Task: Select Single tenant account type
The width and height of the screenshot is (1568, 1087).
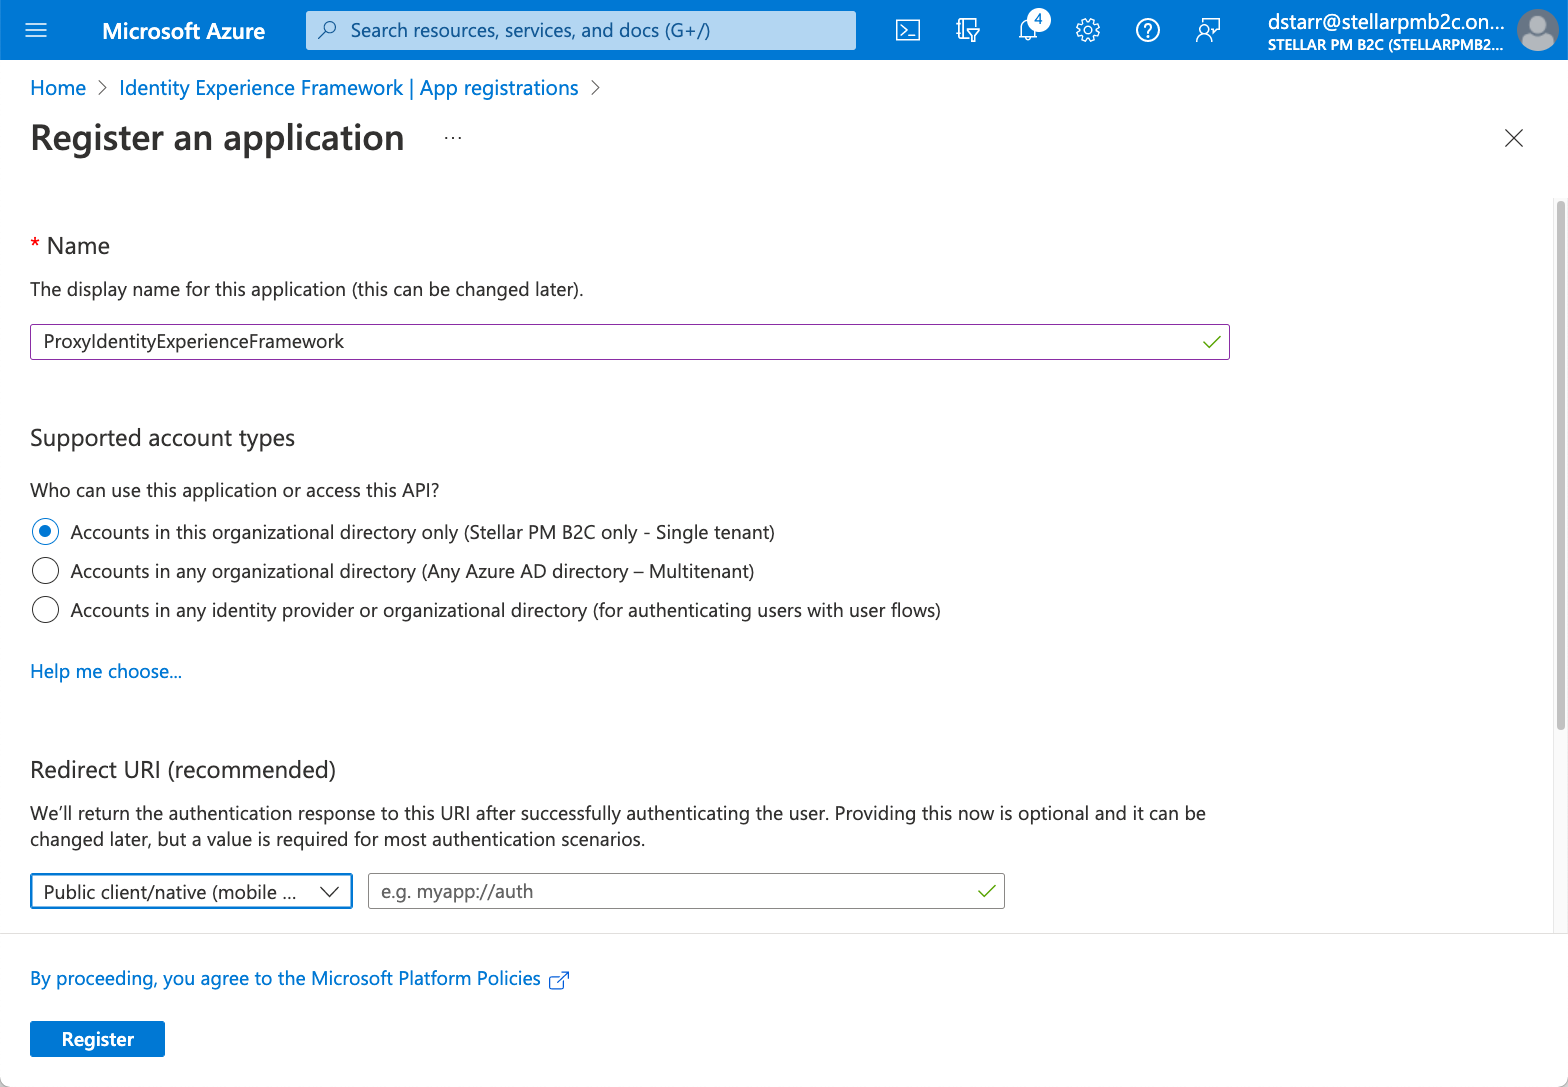Action: pyautogui.click(x=45, y=532)
